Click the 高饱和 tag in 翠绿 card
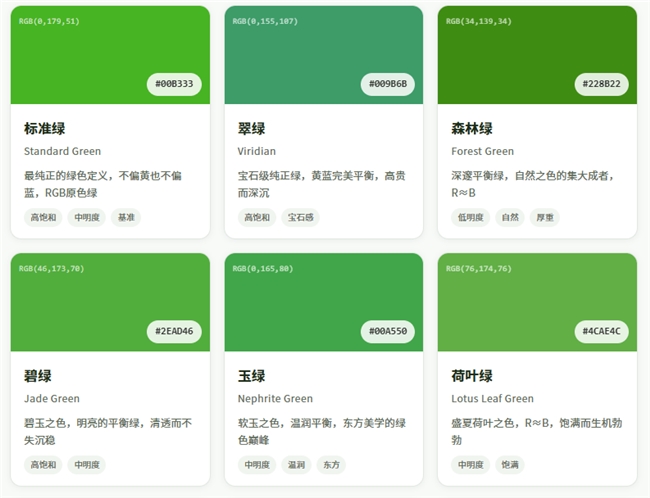Viewport: 650px width, 498px height. tap(257, 218)
